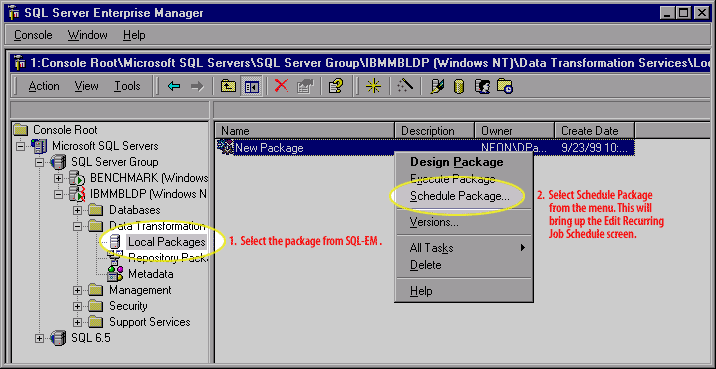Viewport: 716px width, 369px height.
Task: Select IBMMBLDP server in the tree
Action: point(148,194)
